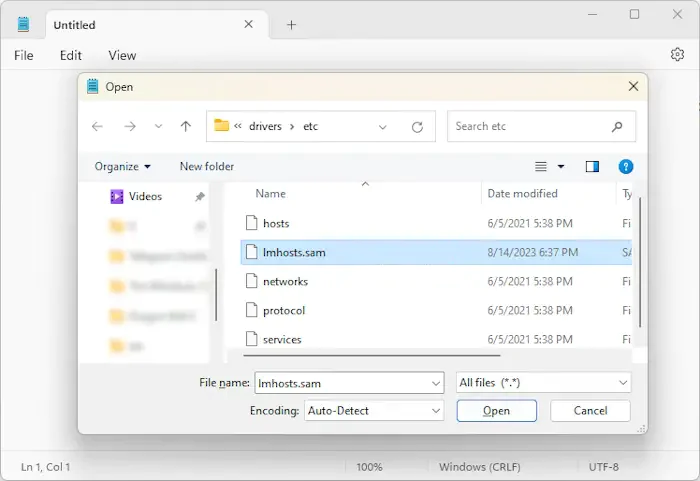
Task: Close the Open dialog with X
Action: click(x=633, y=86)
